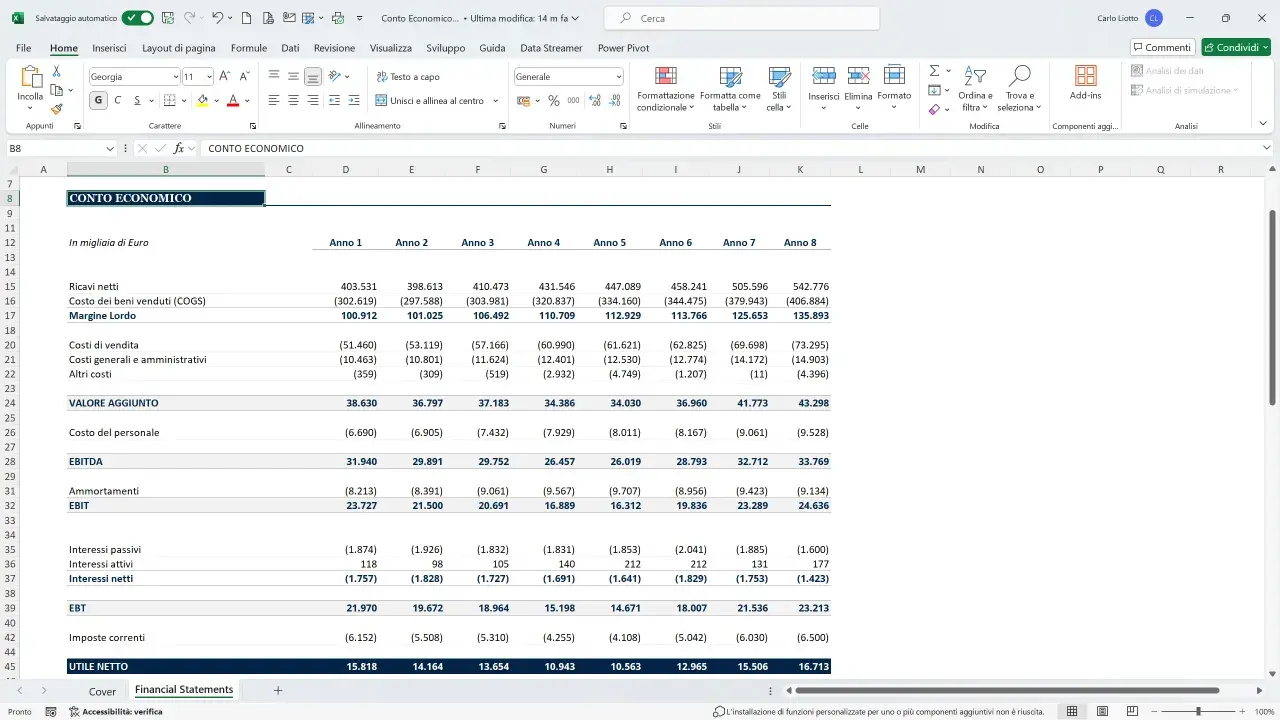
Task: Click the Incolla paste icon
Action: click(x=30, y=78)
